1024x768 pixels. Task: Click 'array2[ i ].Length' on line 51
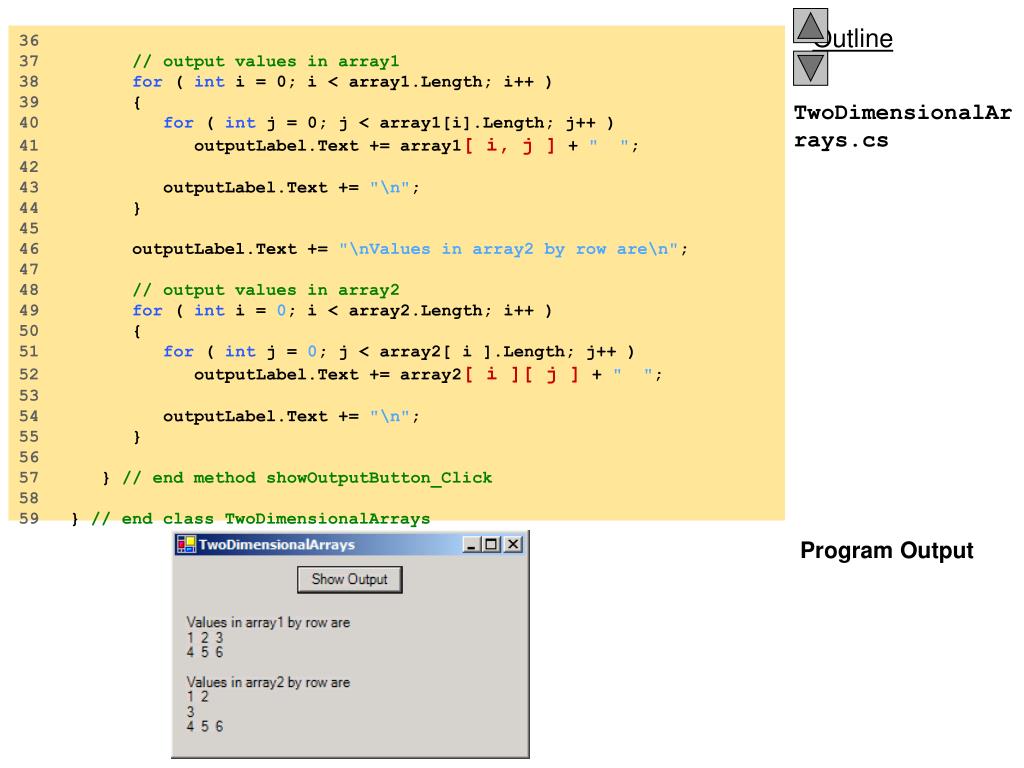point(472,351)
